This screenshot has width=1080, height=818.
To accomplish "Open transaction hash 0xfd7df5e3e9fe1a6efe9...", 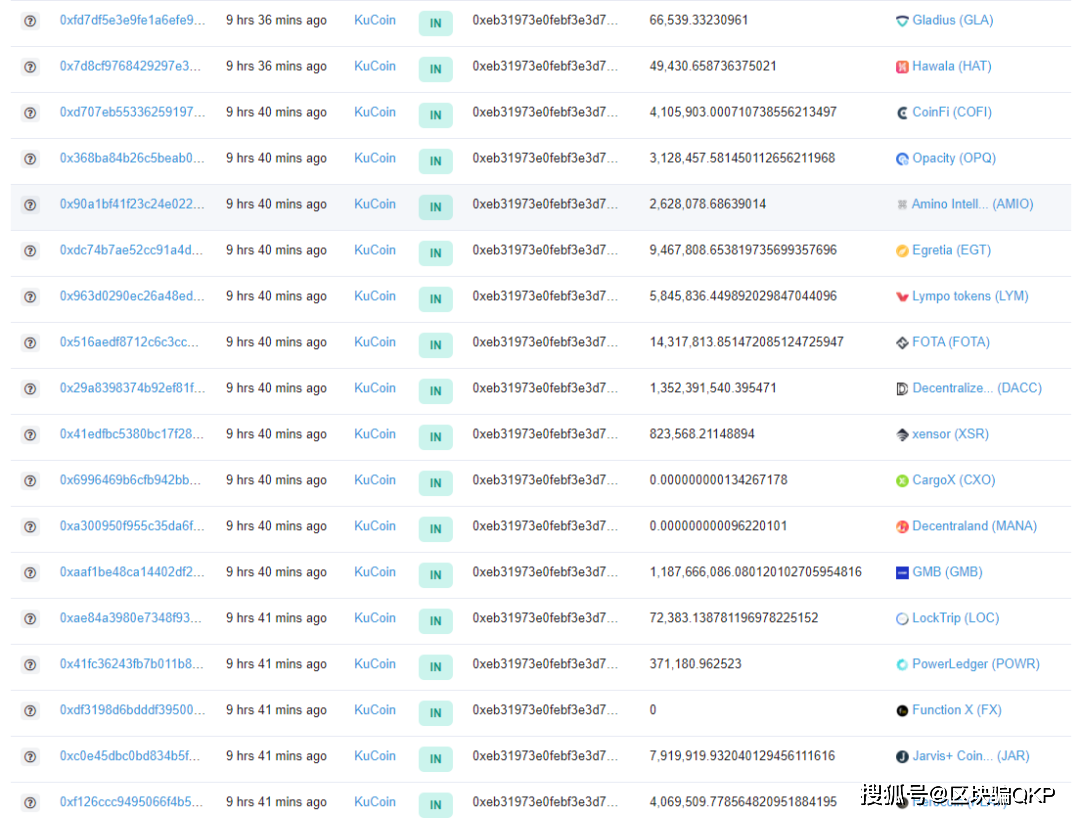I will (x=132, y=20).
